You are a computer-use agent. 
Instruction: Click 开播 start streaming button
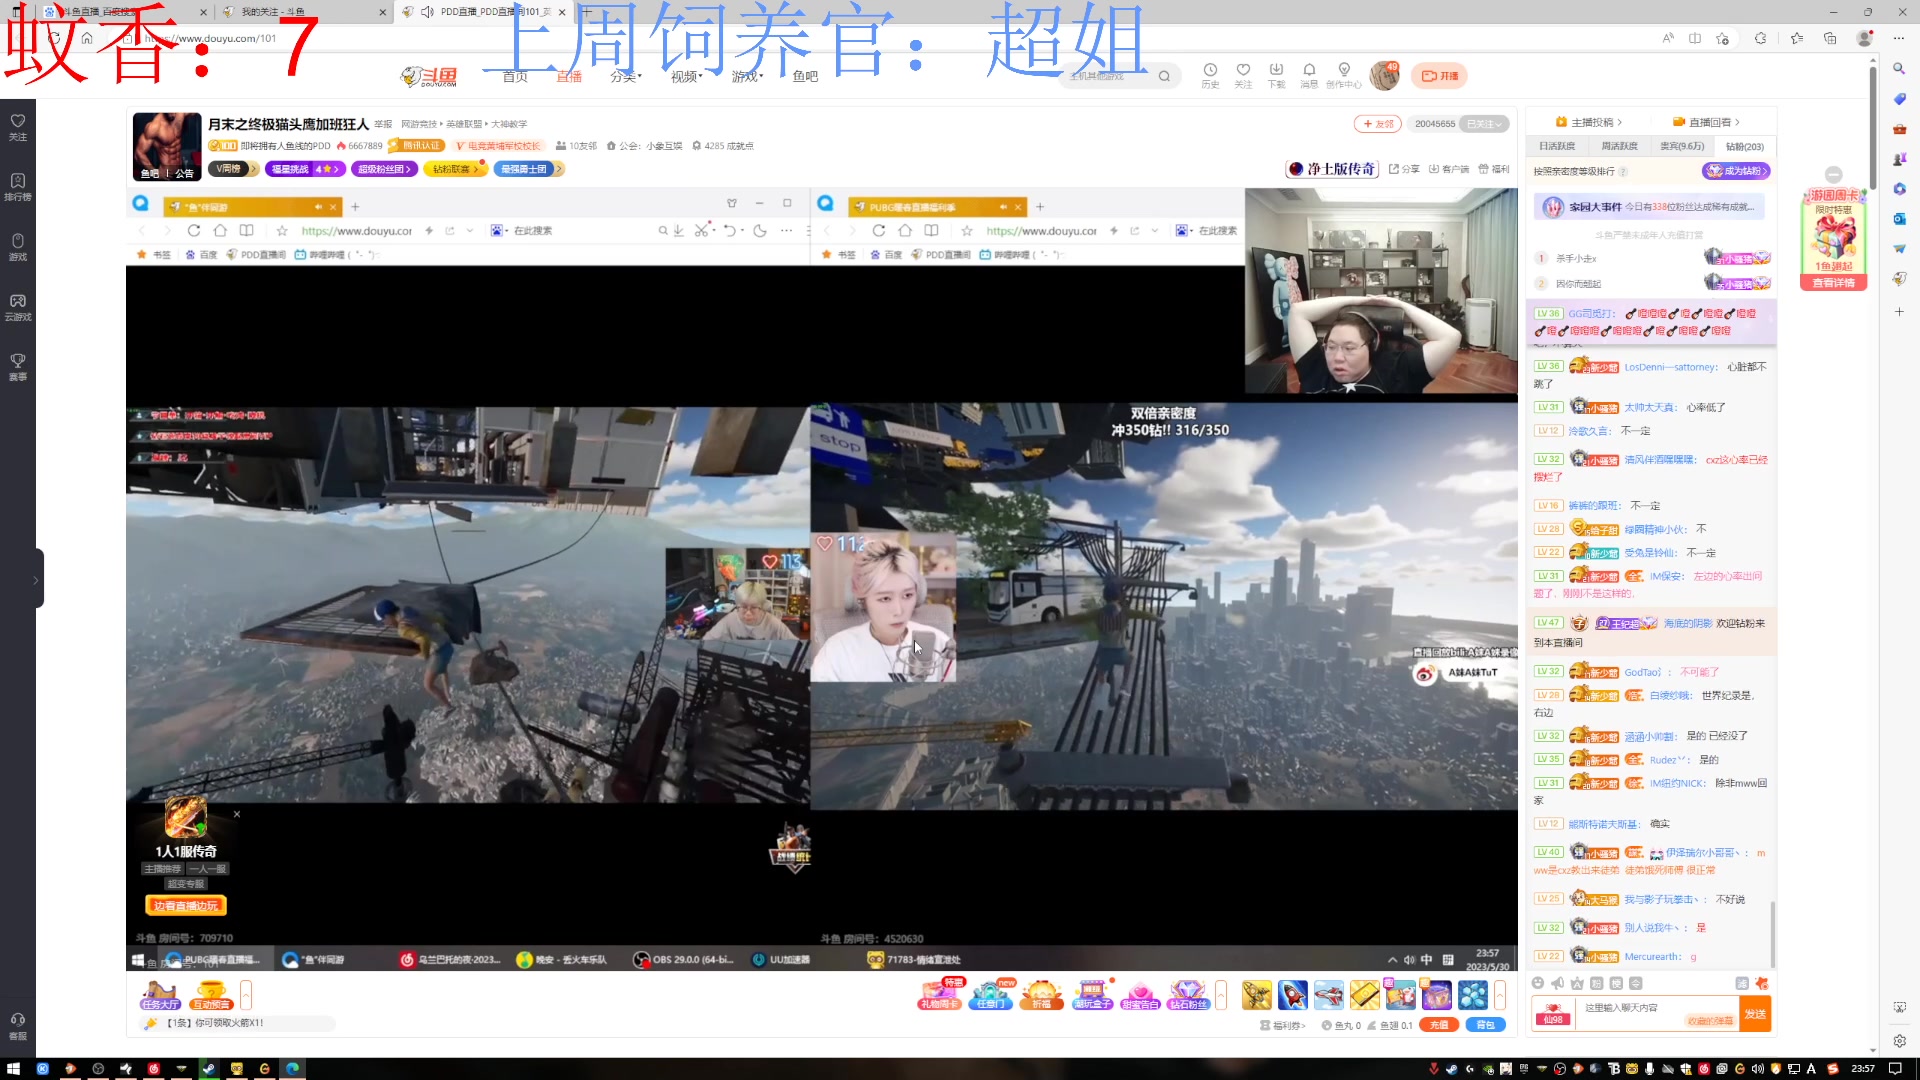[1440, 76]
